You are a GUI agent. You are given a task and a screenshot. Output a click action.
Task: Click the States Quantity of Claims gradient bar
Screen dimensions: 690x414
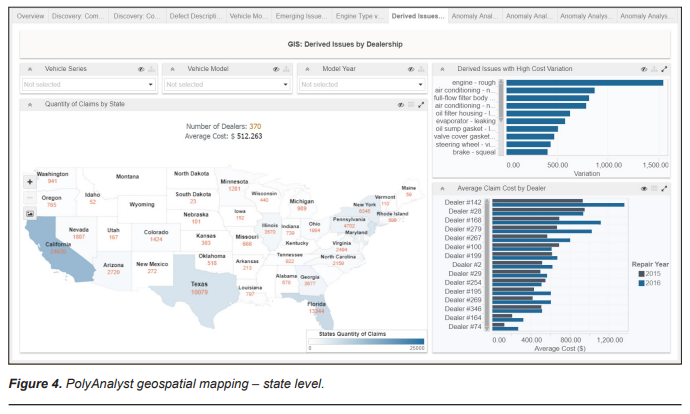coord(366,341)
